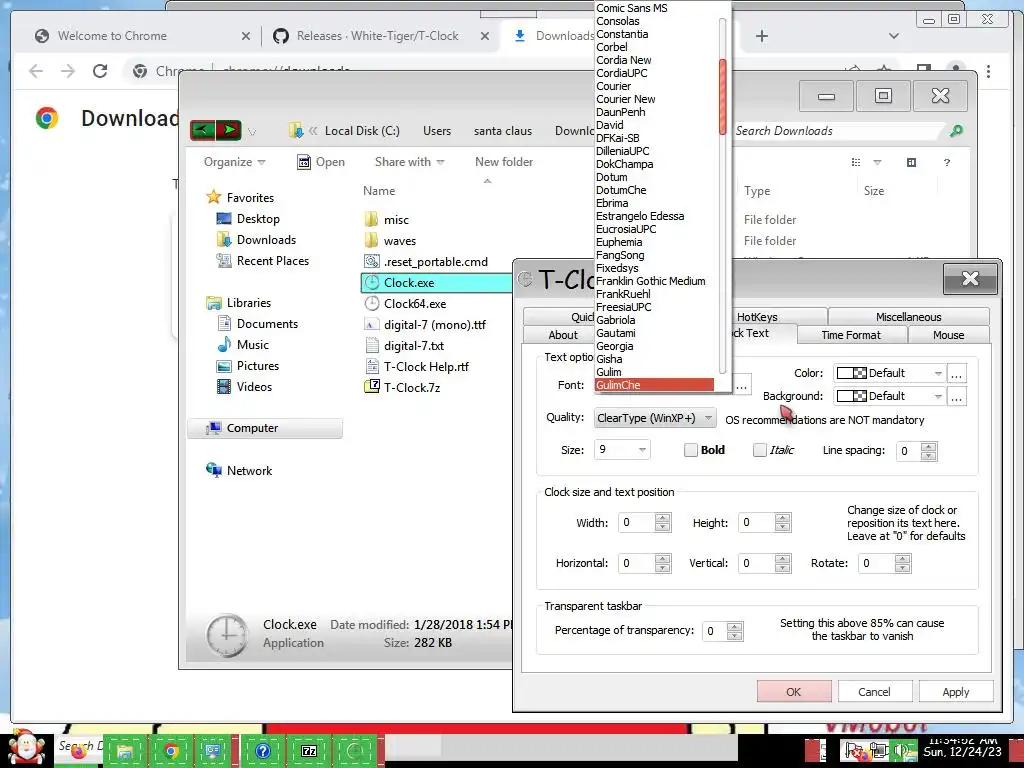The height and width of the screenshot is (768, 1024).
Task: Toggle the Explorer preview pane icon
Action: (x=911, y=162)
